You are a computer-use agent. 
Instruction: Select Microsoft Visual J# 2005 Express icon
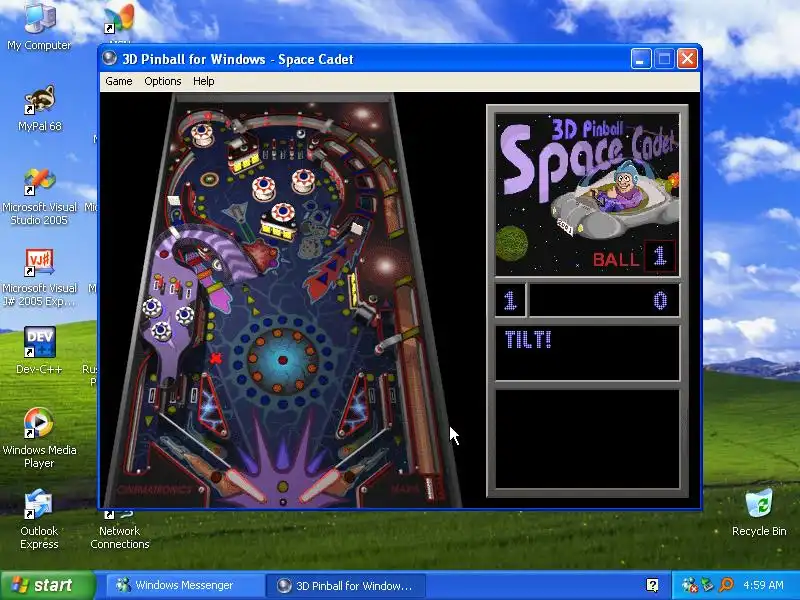point(39,278)
